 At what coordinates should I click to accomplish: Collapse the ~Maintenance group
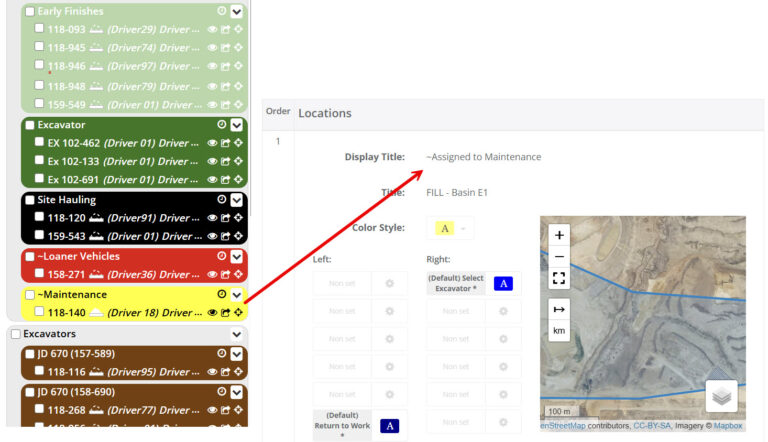[237, 295]
